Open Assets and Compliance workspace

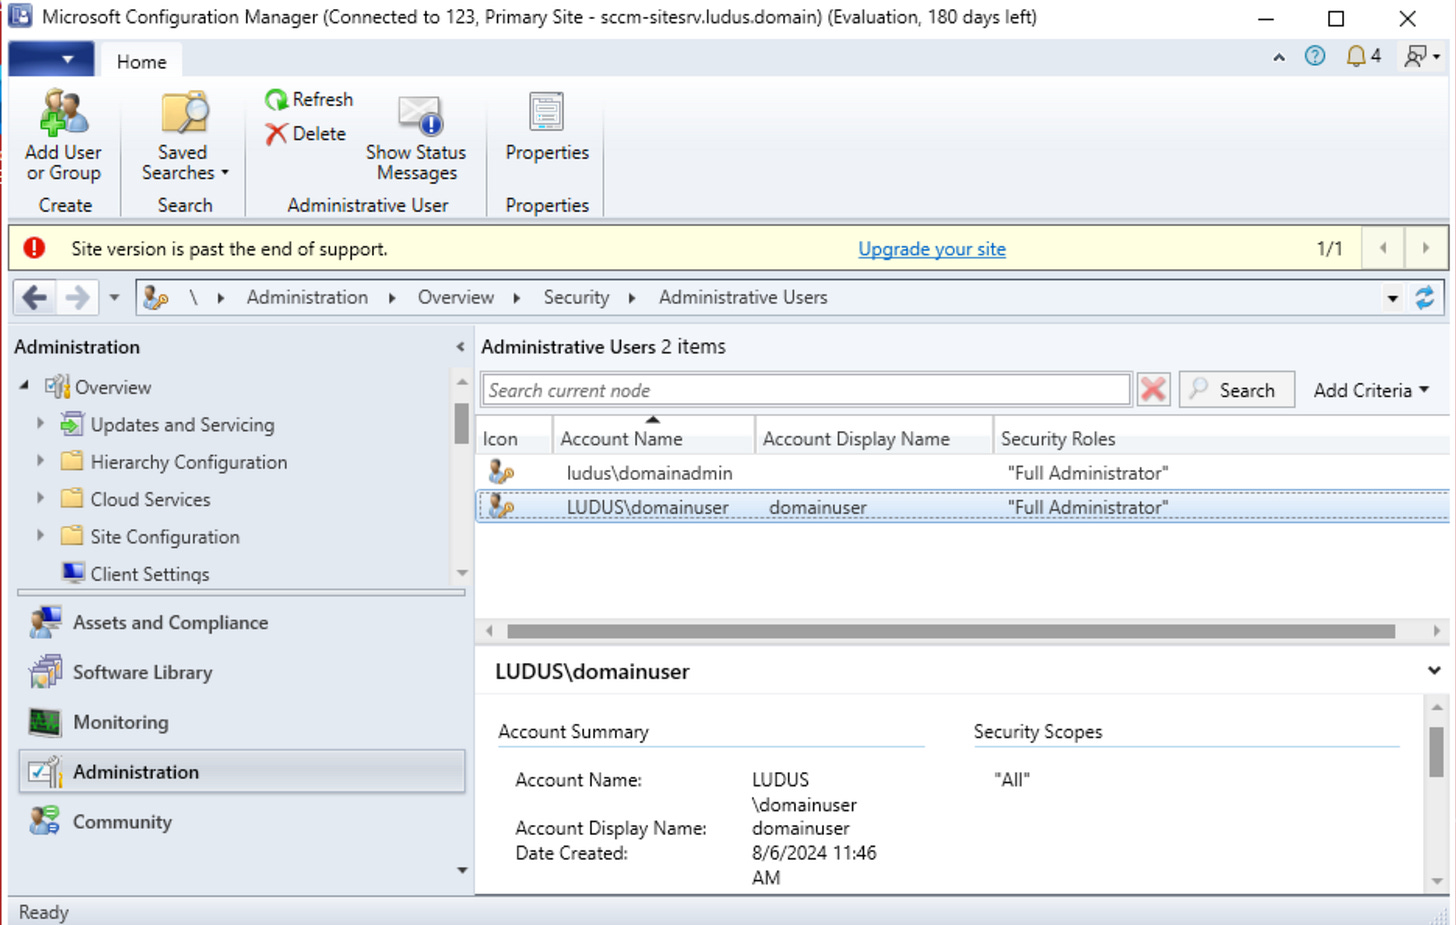[x=242, y=622]
